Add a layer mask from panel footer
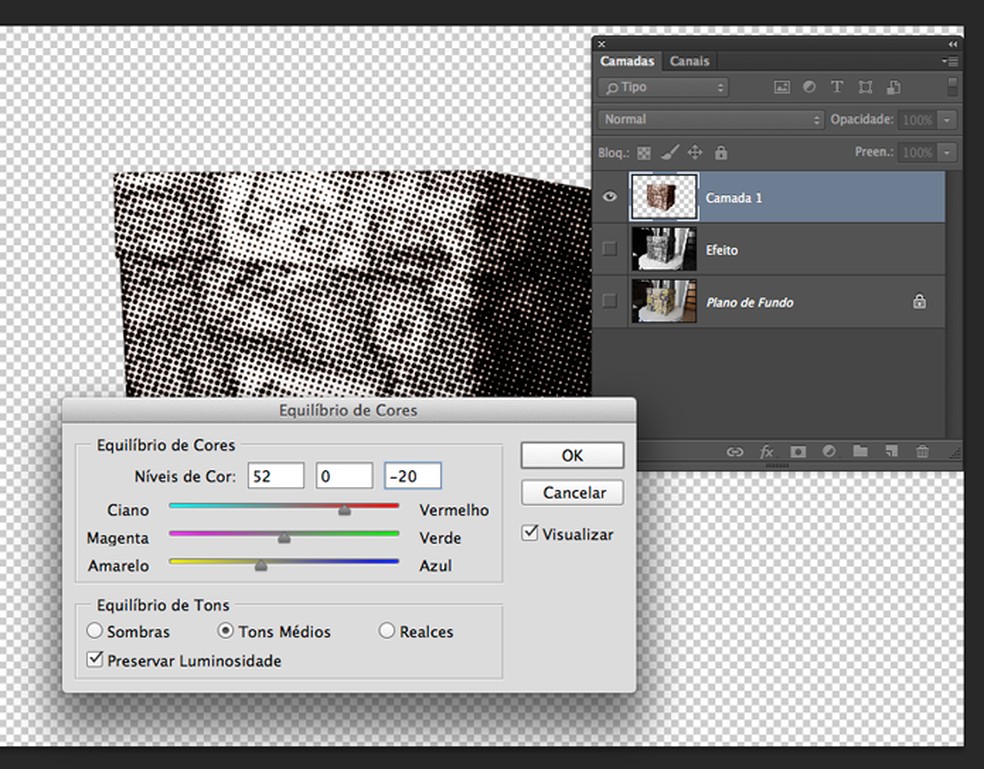Viewport: 984px width, 769px height. point(798,452)
